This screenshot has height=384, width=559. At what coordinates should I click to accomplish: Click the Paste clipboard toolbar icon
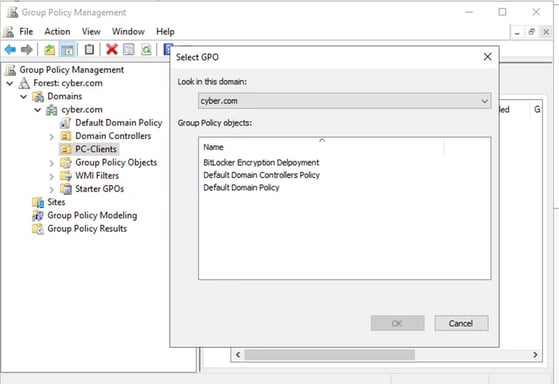point(89,49)
